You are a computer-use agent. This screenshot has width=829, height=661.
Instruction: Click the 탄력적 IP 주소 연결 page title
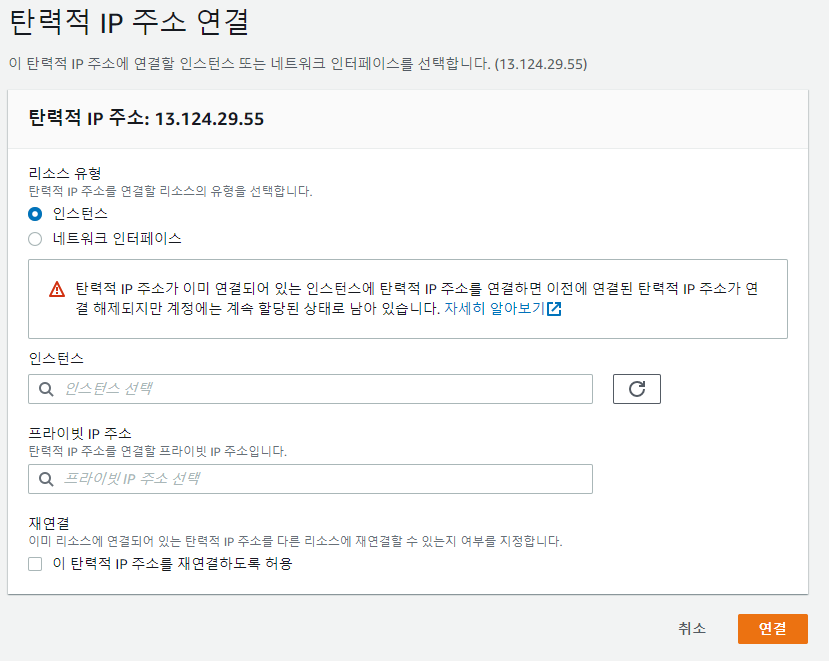130,22
